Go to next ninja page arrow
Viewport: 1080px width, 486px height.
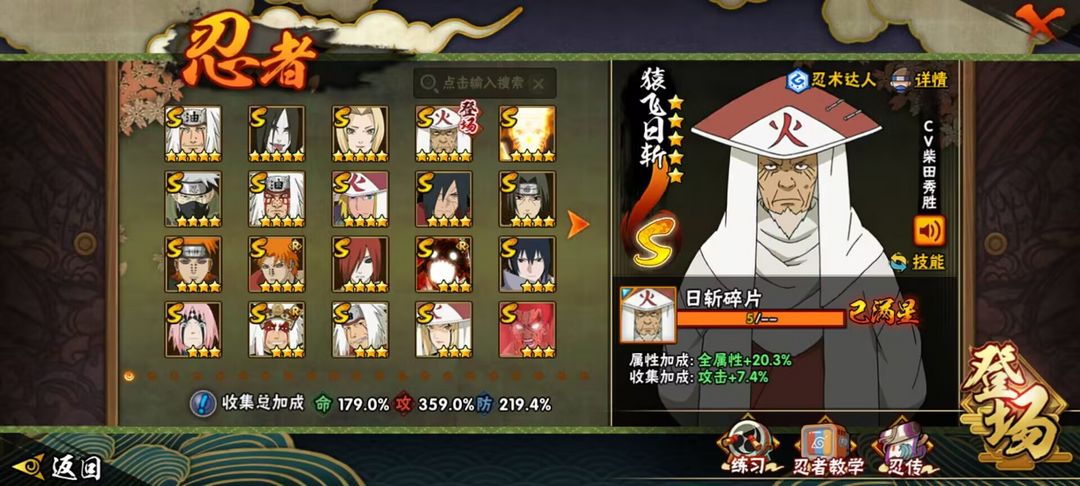577,224
